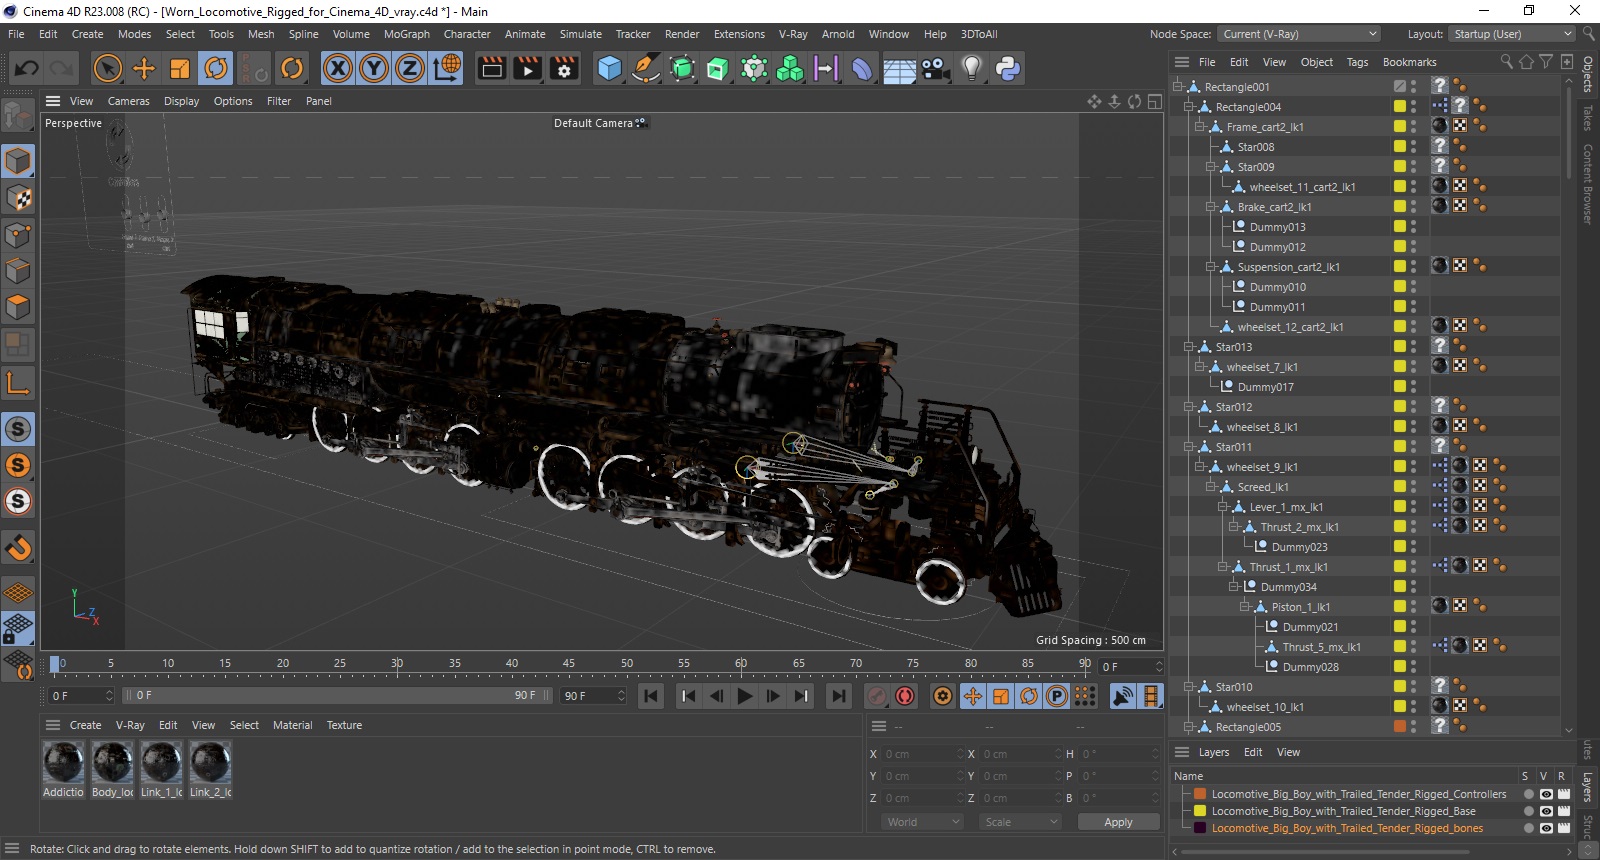Go to end of animation
The image size is (1600, 860).
point(839,696)
